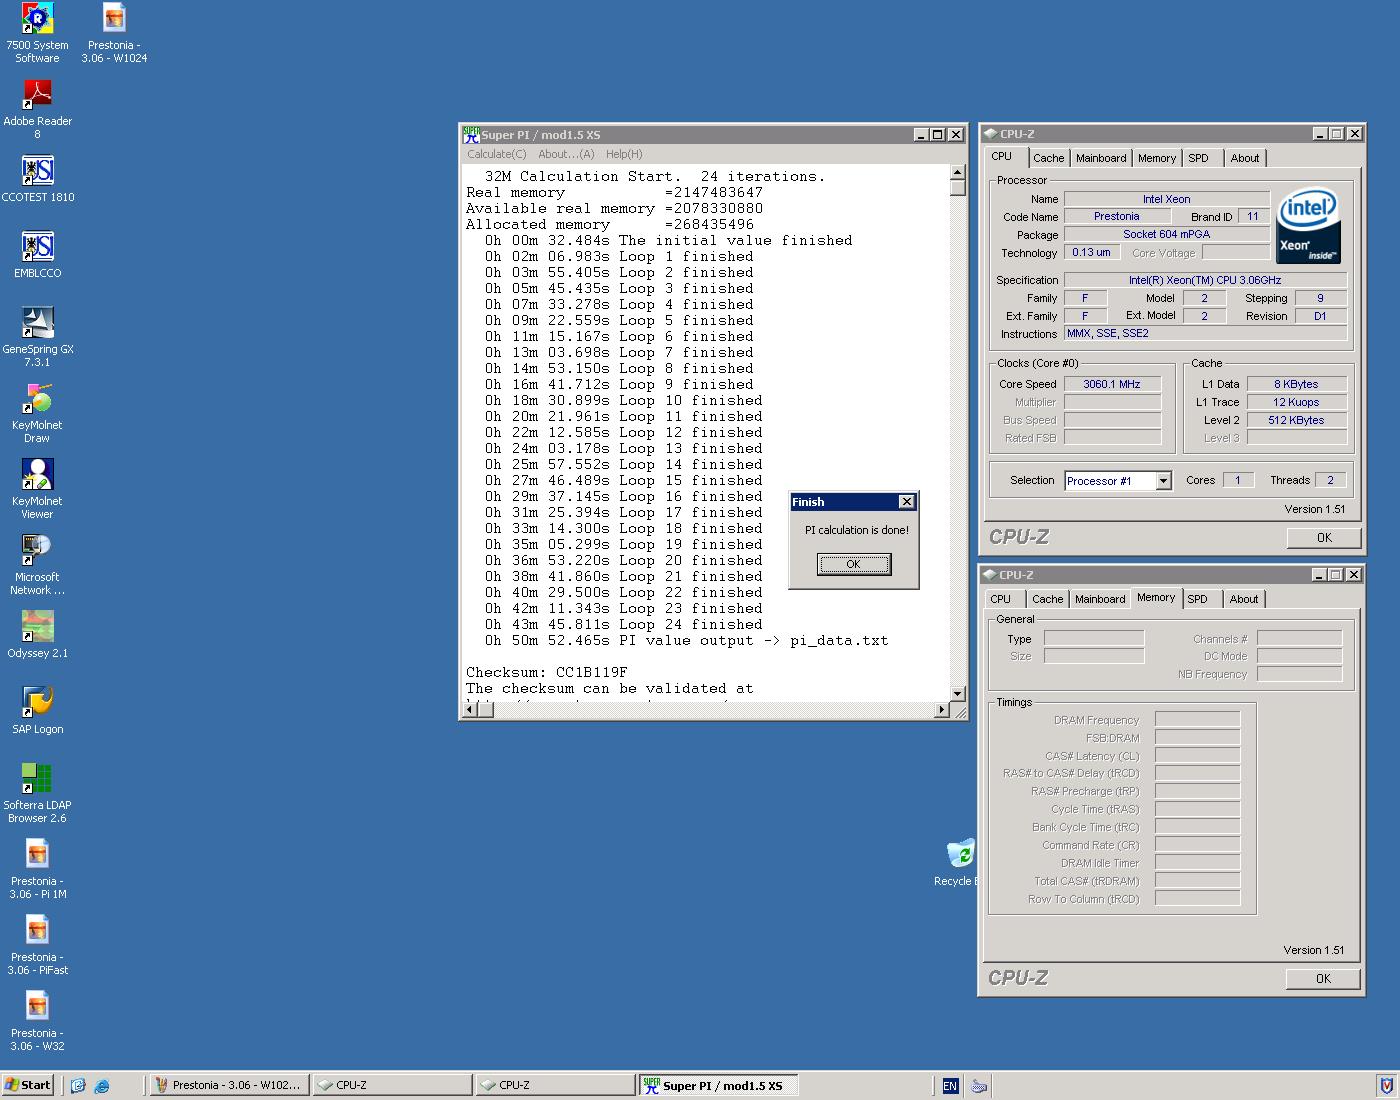Click system tray icon next to language bar
The width and height of the screenshot is (1400, 1100).
979,1085
